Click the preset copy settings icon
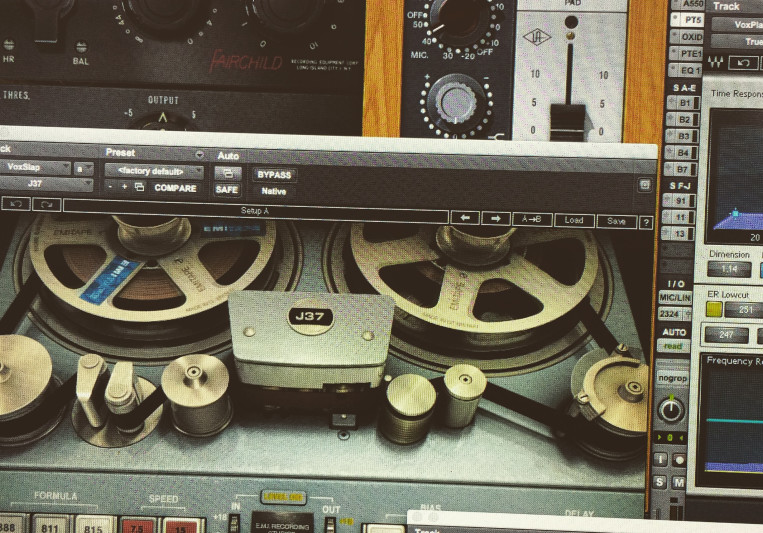The image size is (763, 533). 139,187
